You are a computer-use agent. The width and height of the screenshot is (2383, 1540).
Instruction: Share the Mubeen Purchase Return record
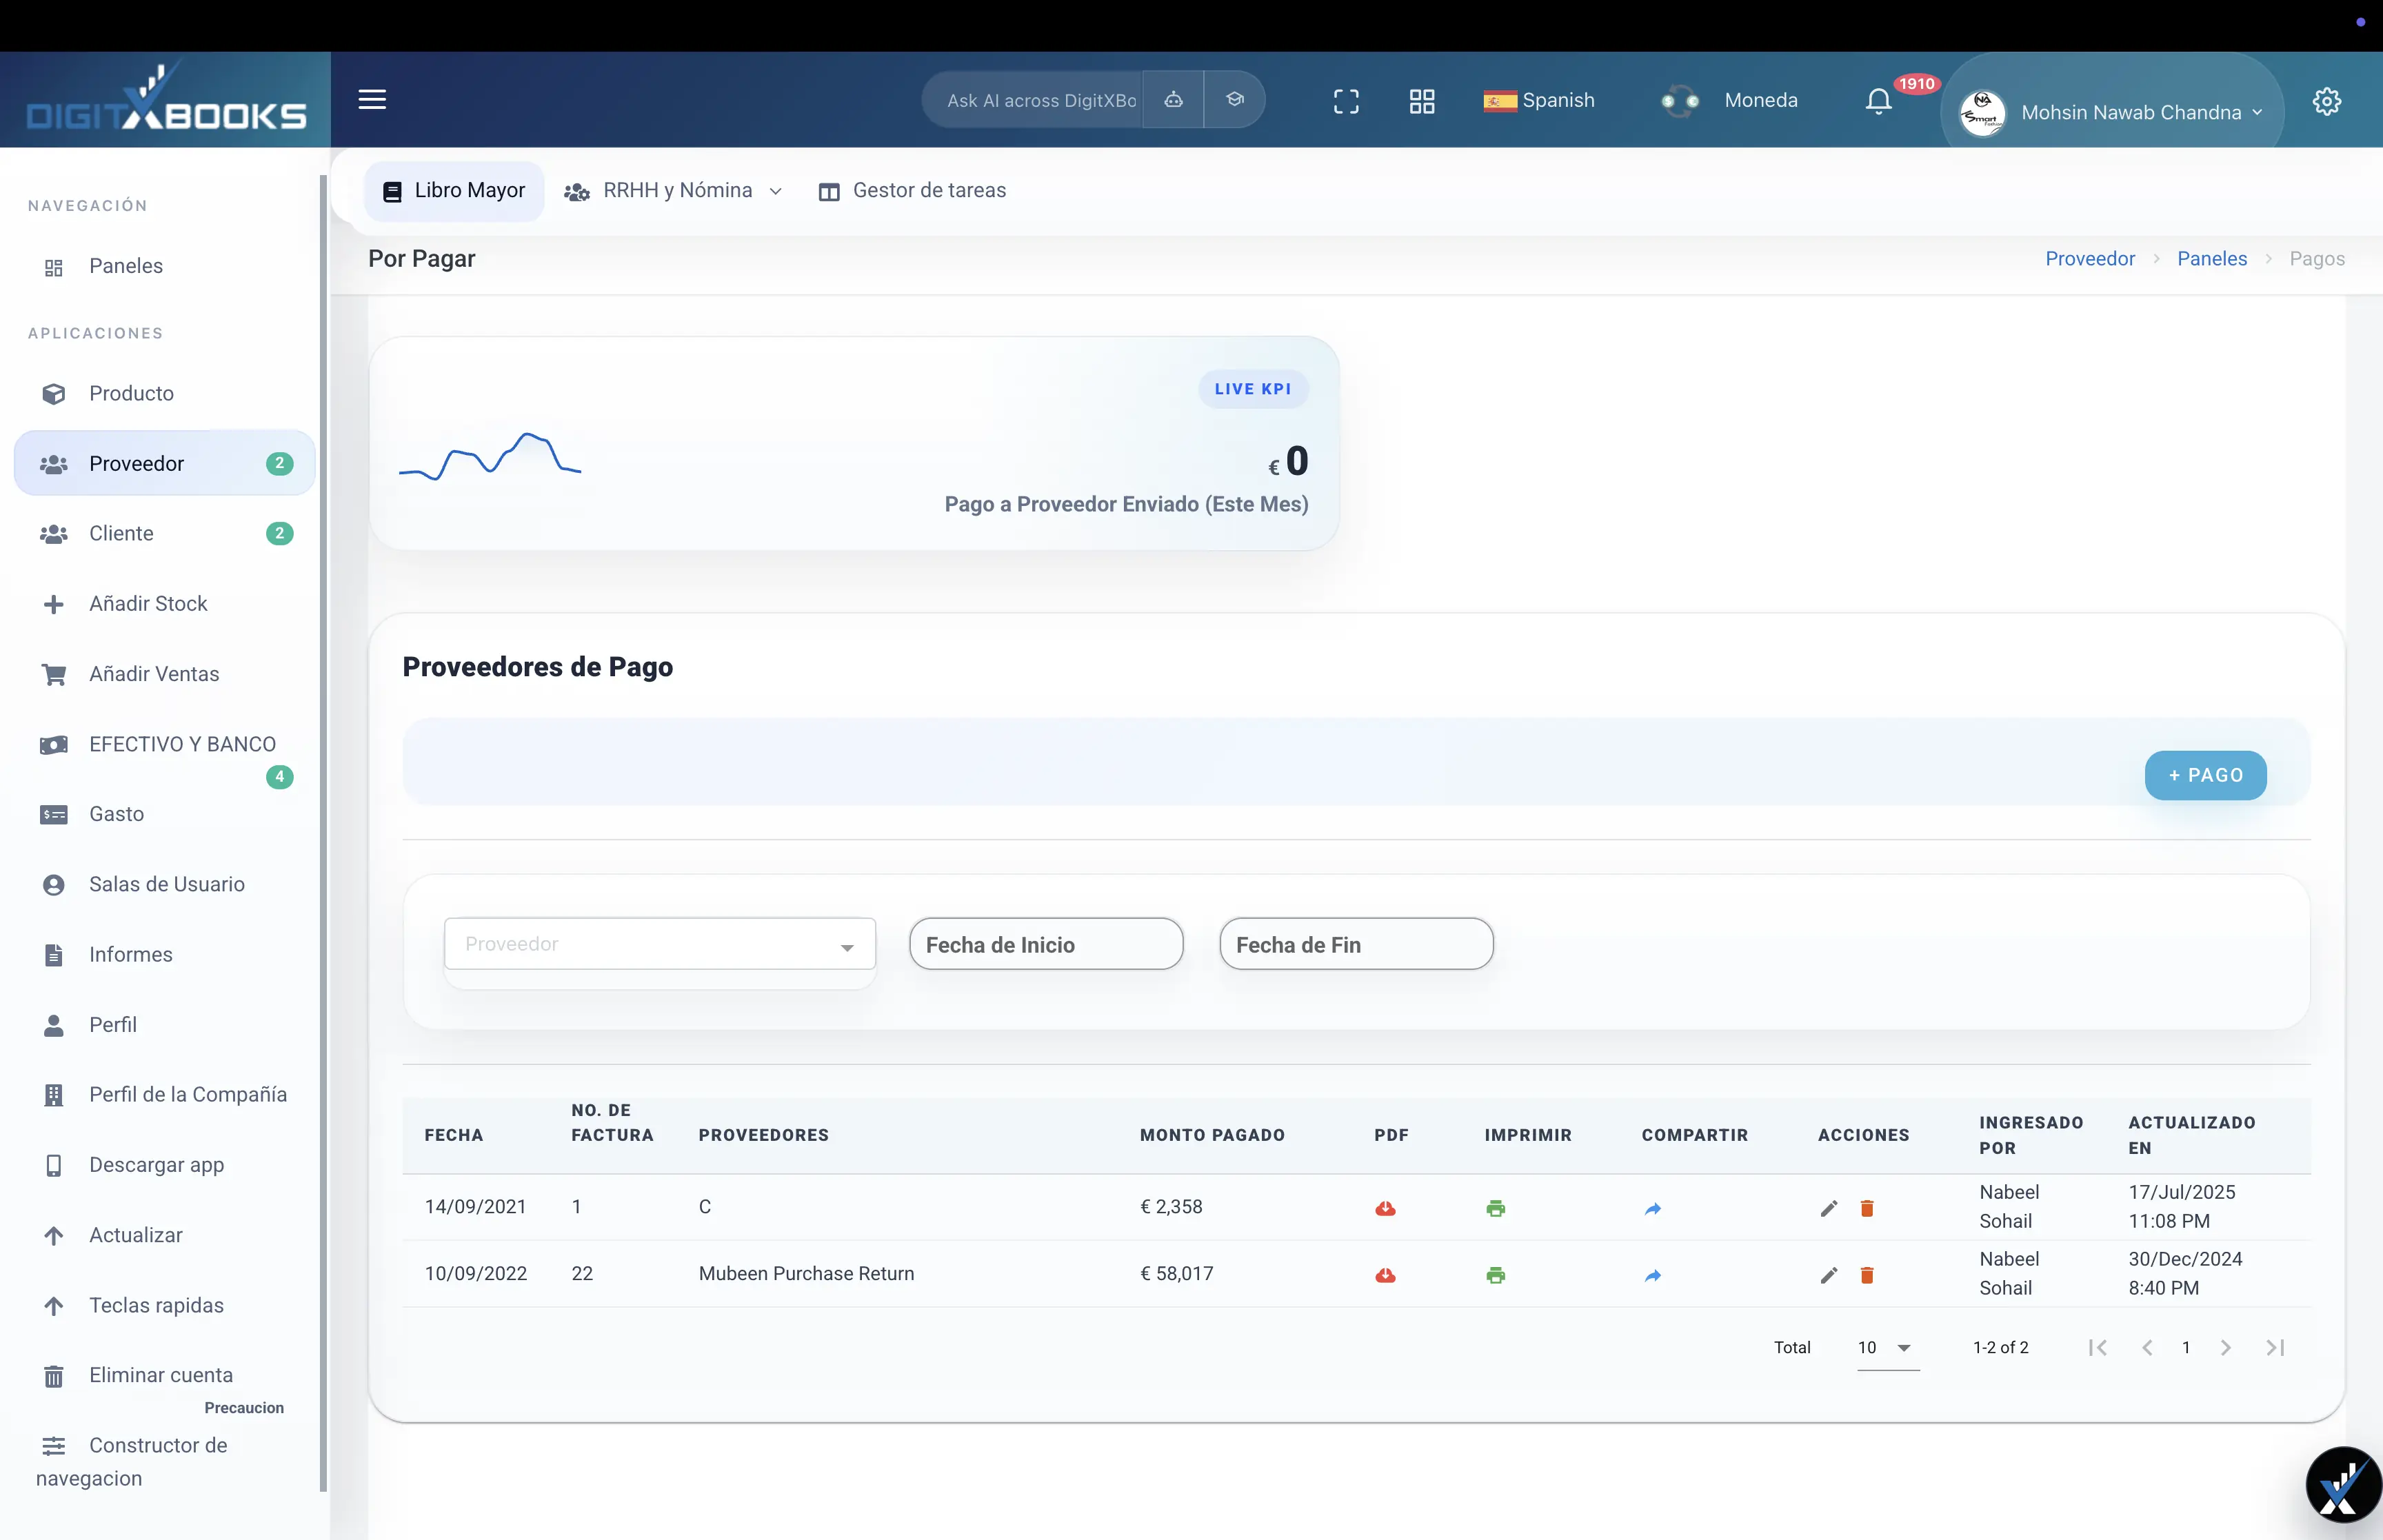[x=1652, y=1275]
